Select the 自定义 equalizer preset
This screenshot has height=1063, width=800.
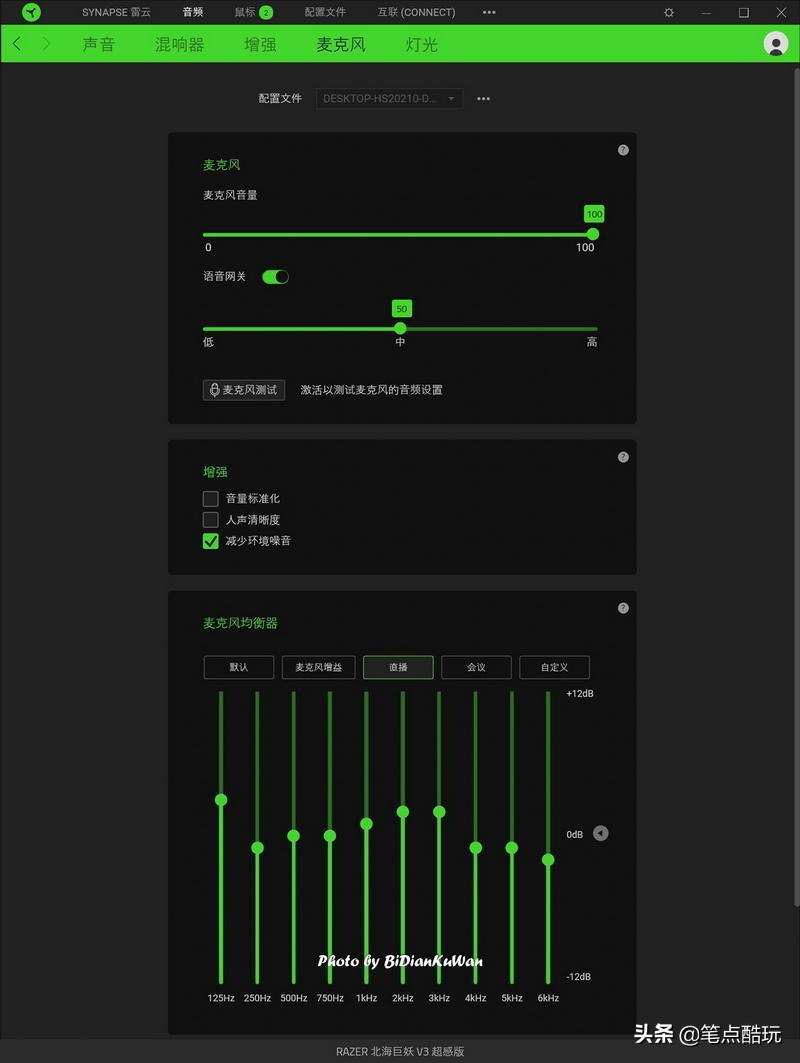click(x=554, y=667)
